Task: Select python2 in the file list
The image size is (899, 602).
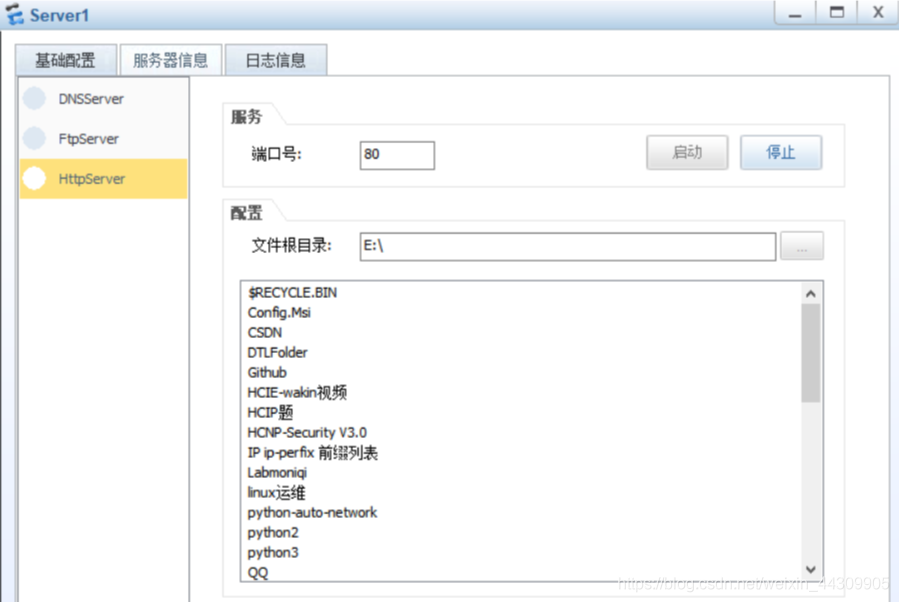Action: (272, 533)
